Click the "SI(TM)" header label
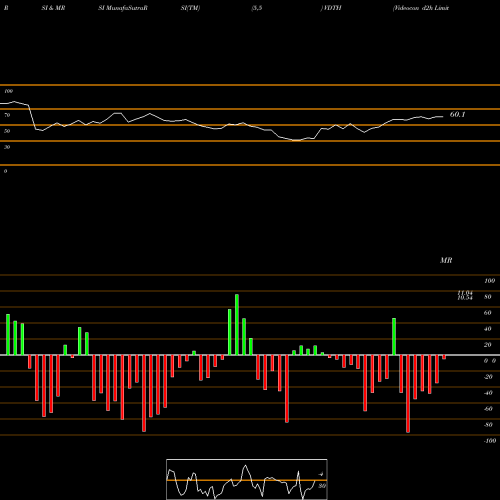 click(x=190, y=8)
